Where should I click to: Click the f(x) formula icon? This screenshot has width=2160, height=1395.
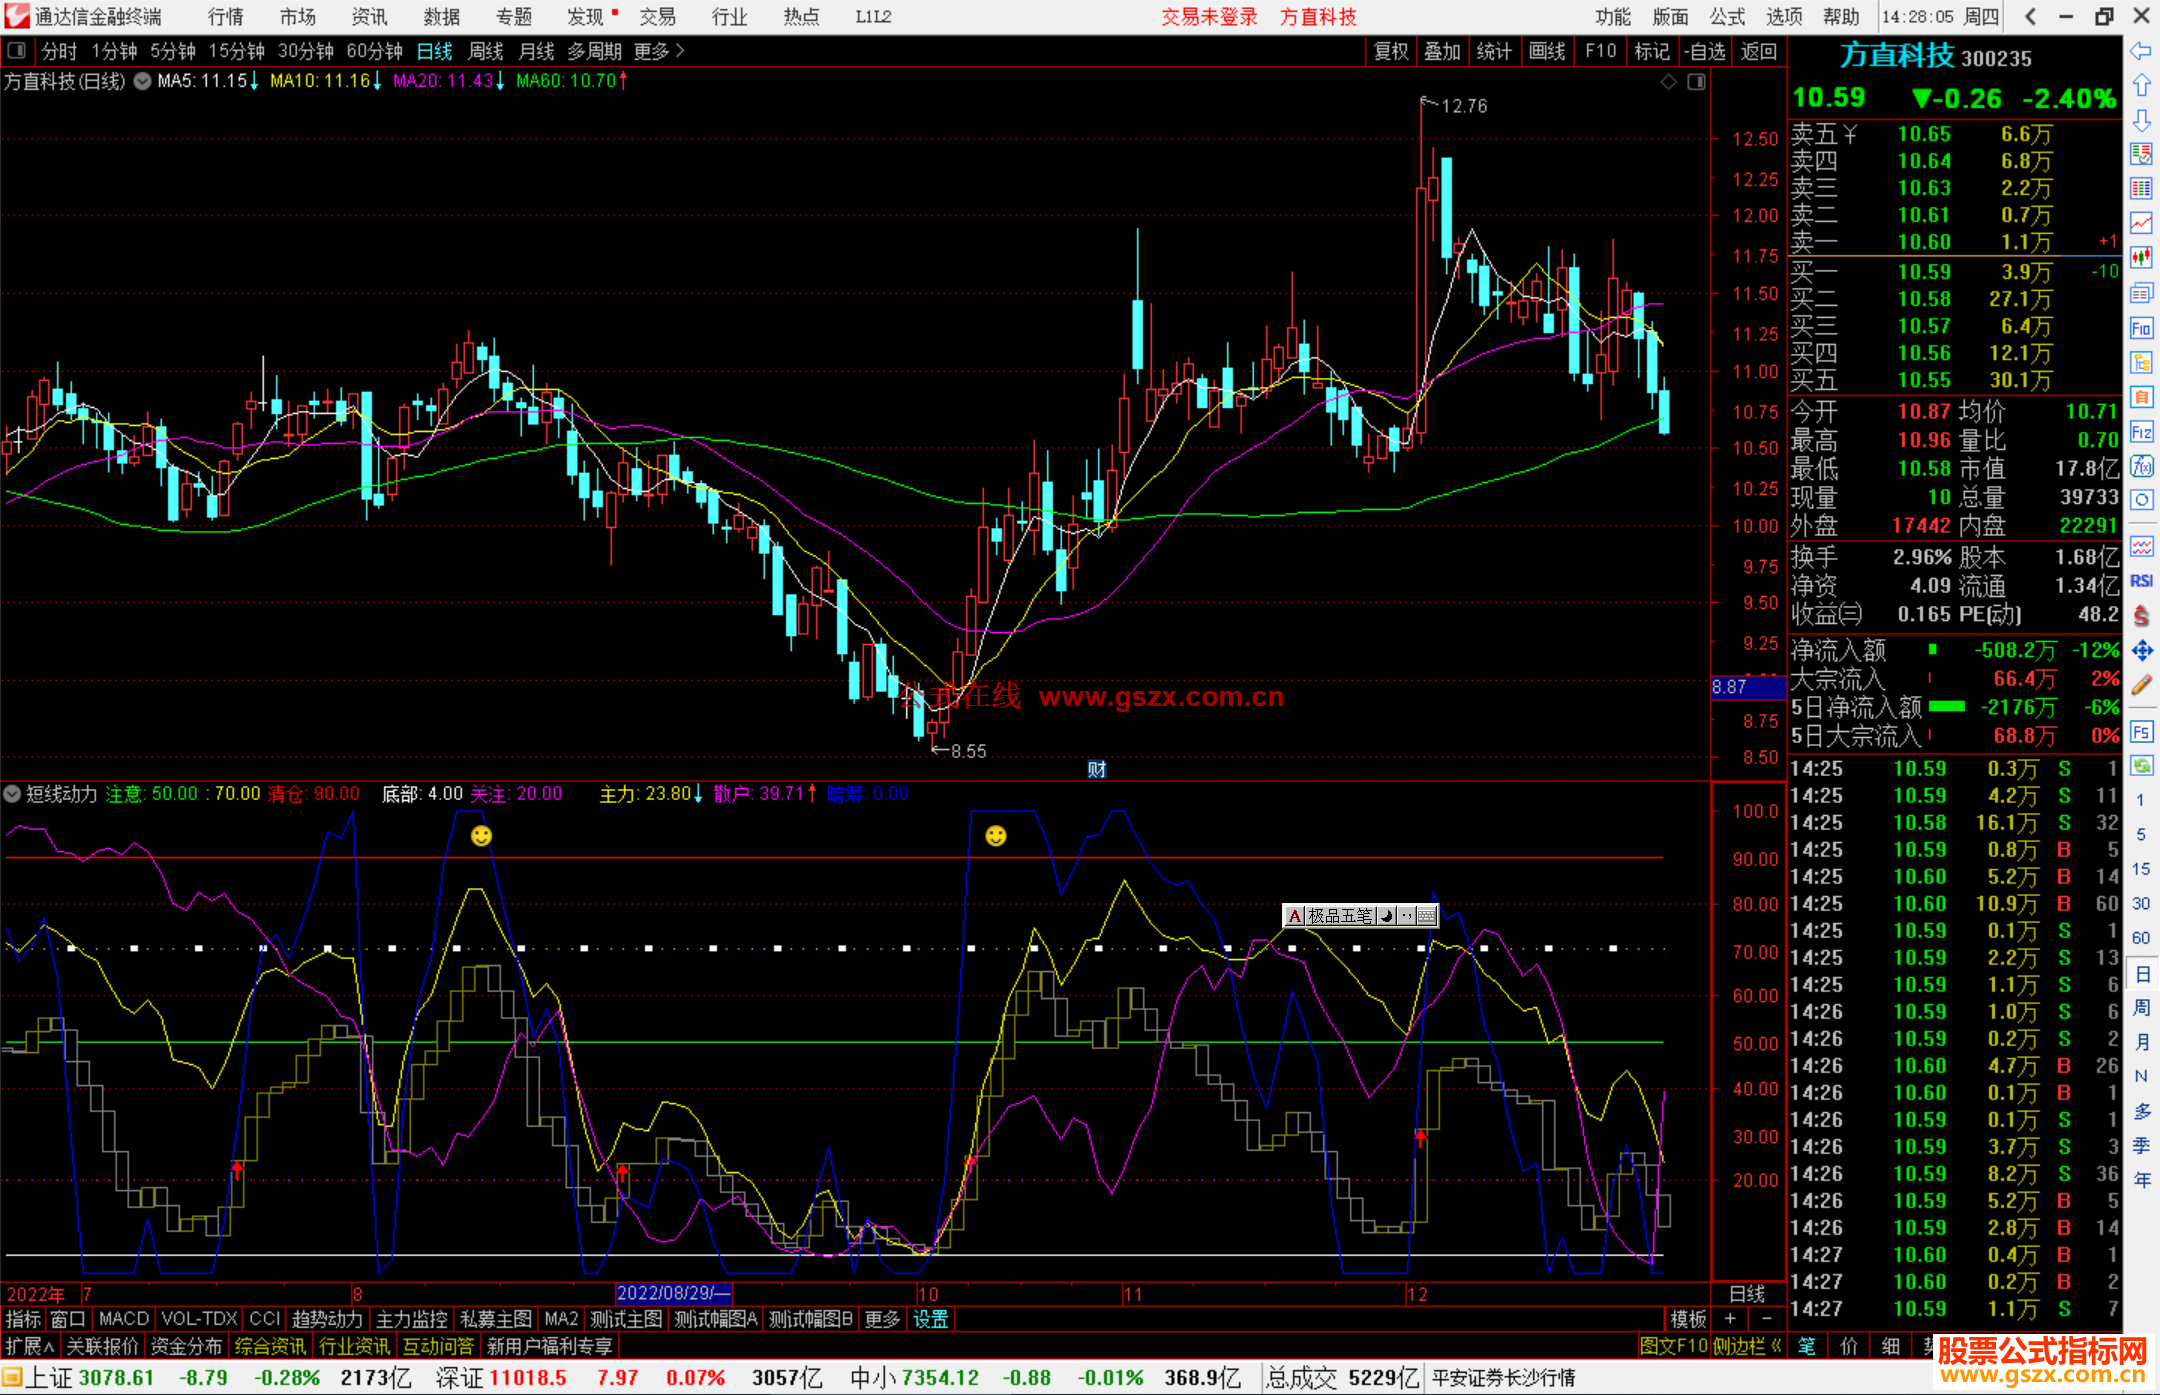pos(2141,467)
